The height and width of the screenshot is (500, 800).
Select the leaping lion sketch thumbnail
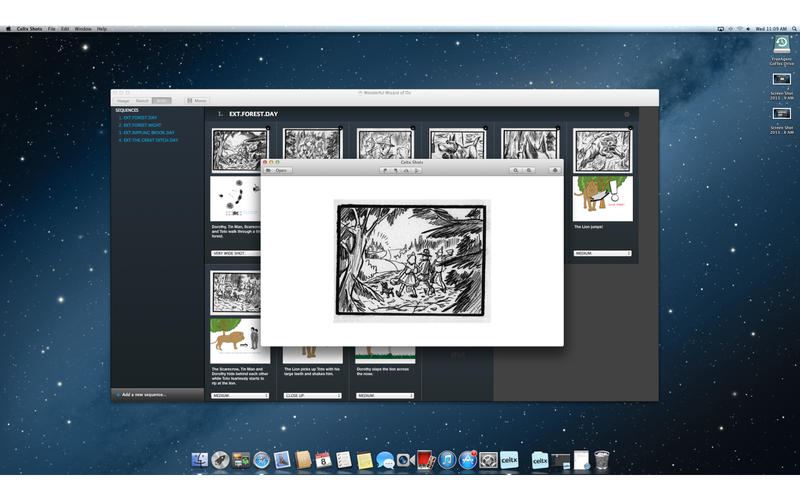click(603, 151)
